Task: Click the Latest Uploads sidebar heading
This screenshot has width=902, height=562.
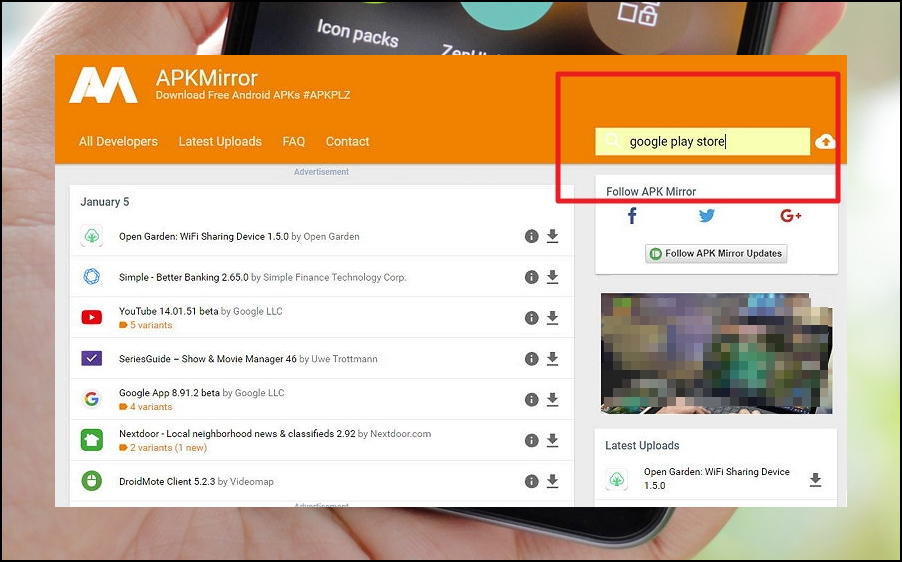Action: [x=642, y=445]
